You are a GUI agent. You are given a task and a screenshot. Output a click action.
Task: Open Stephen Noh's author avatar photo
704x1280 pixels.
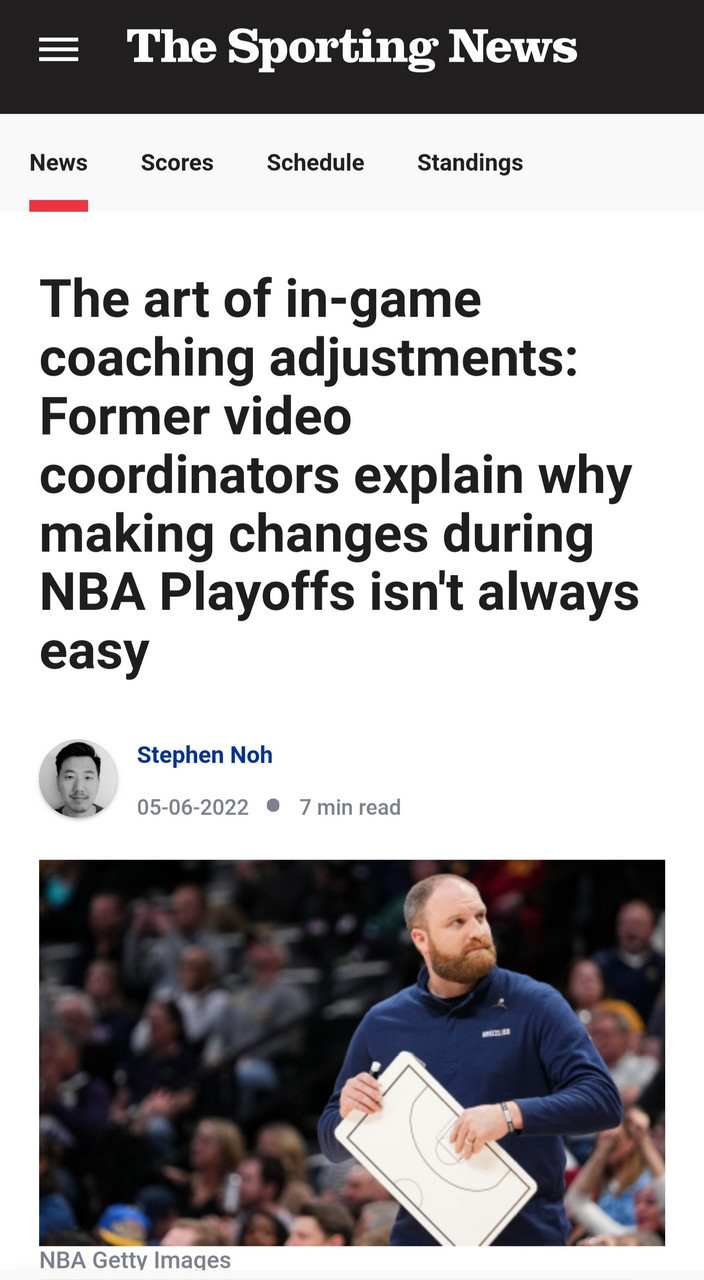(78, 780)
